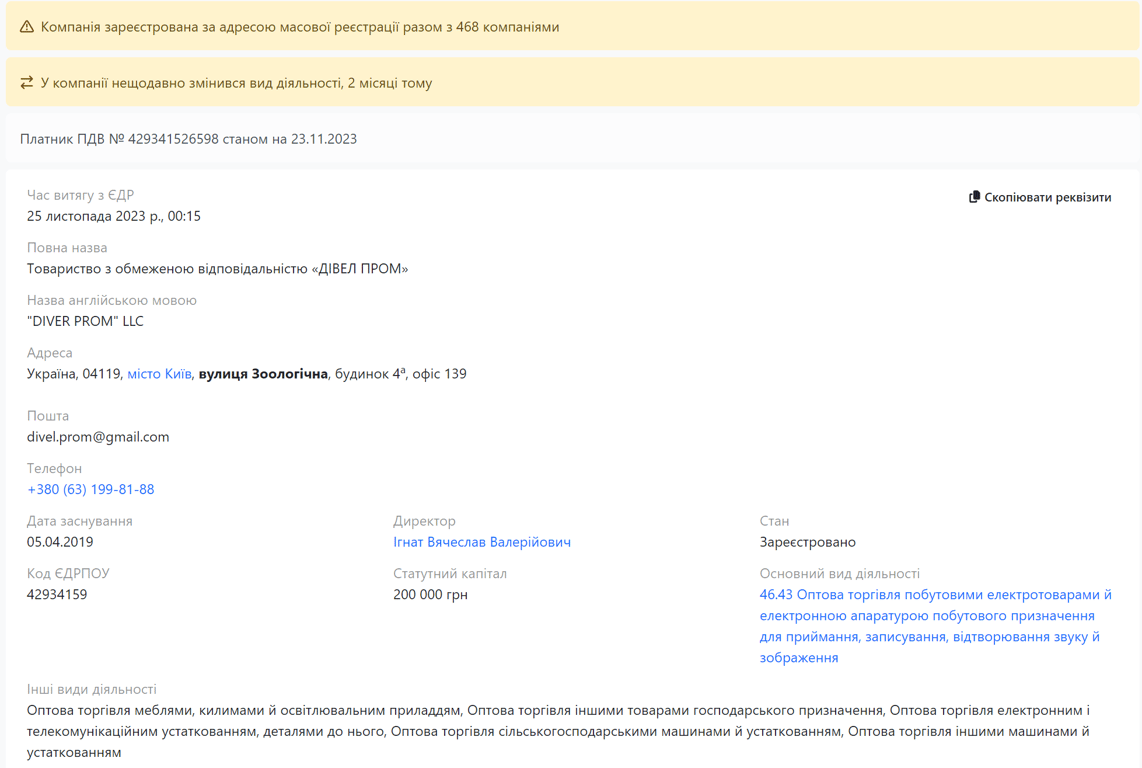
Task: Click the recent activity change notice text
Action: point(236,83)
